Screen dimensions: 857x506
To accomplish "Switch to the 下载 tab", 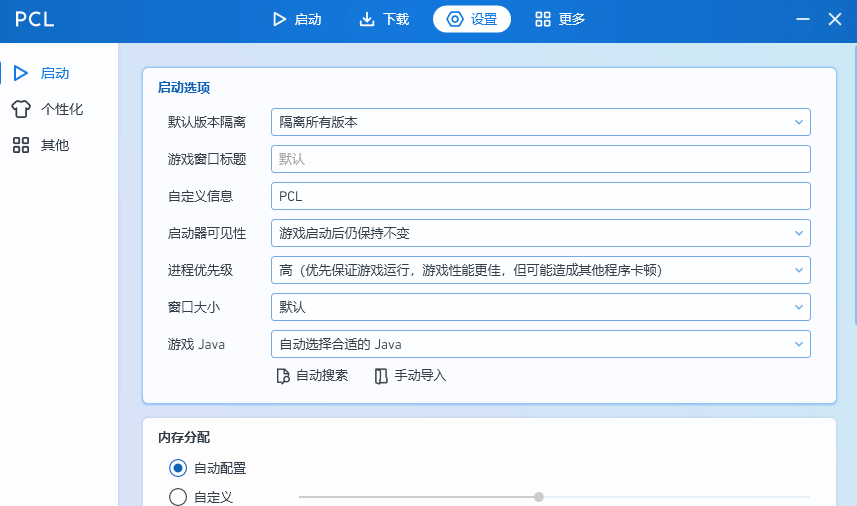I will (x=384, y=19).
